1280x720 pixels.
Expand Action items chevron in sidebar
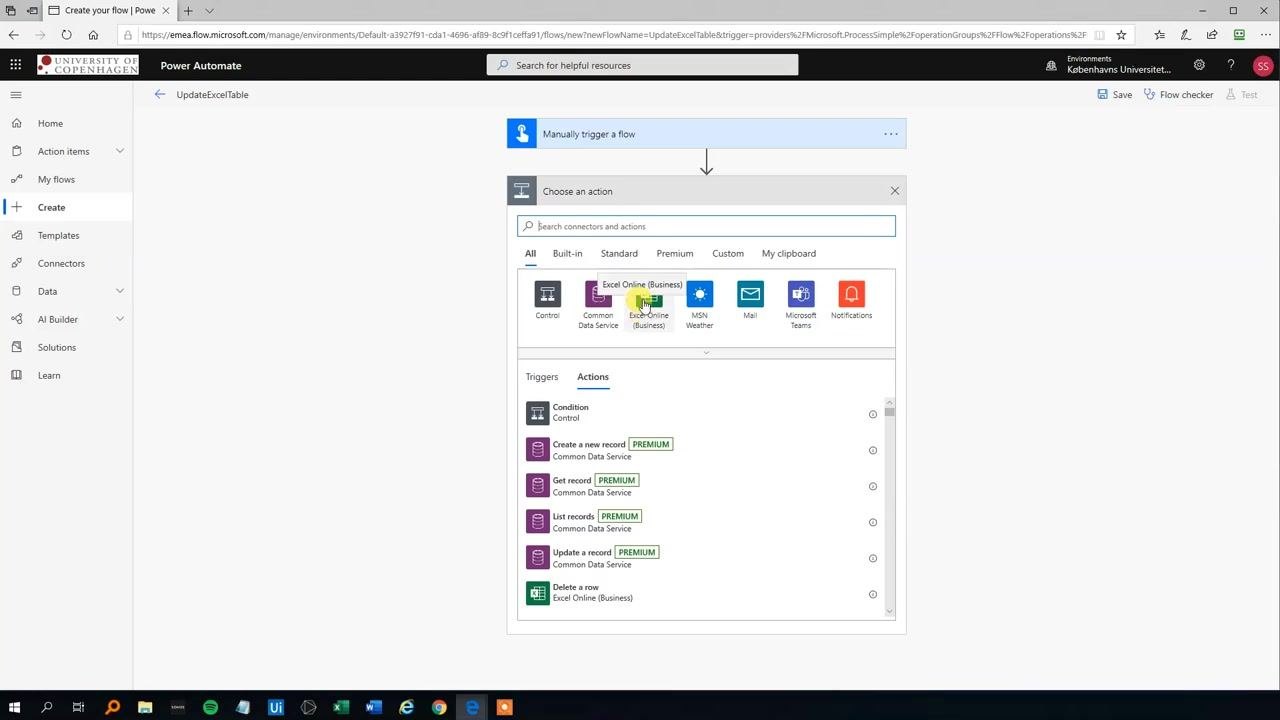click(x=120, y=151)
